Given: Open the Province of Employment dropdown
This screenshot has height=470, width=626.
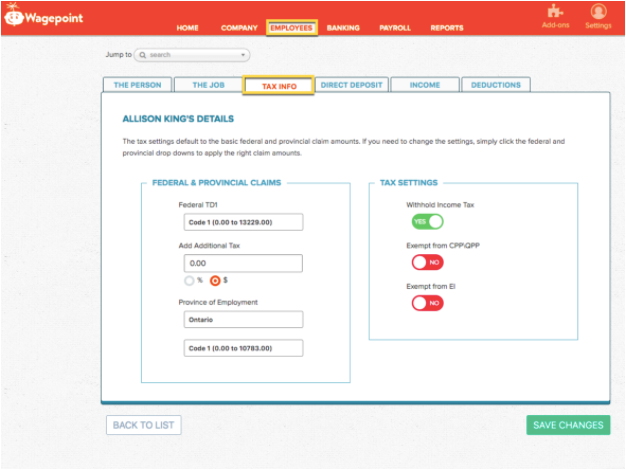Looking at the screenshot, I should click(243, 319).
